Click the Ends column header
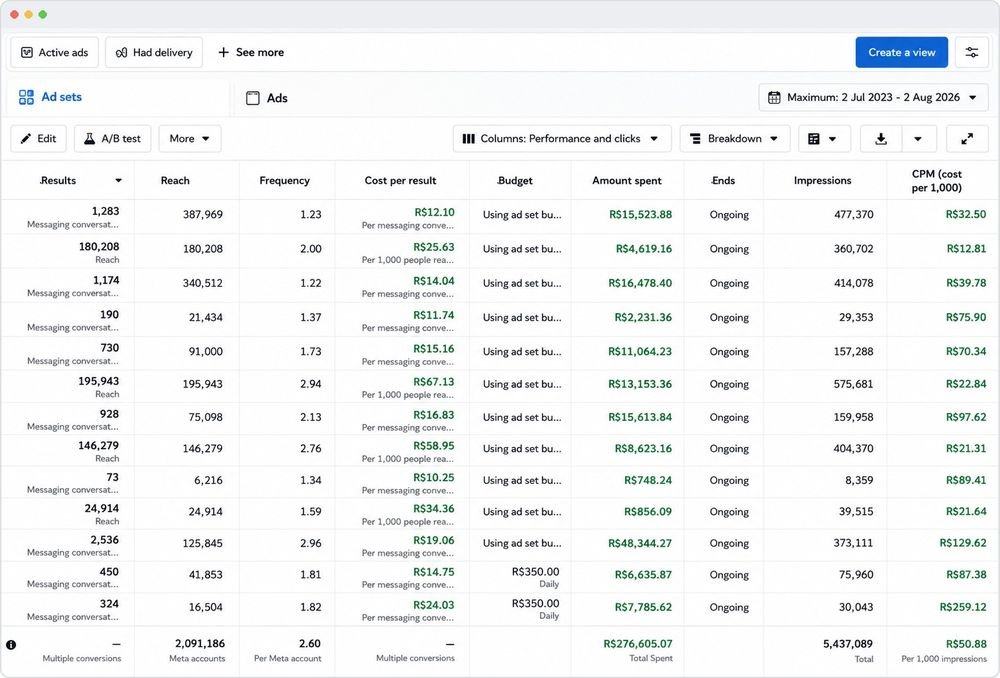 (x=723, y=181)
